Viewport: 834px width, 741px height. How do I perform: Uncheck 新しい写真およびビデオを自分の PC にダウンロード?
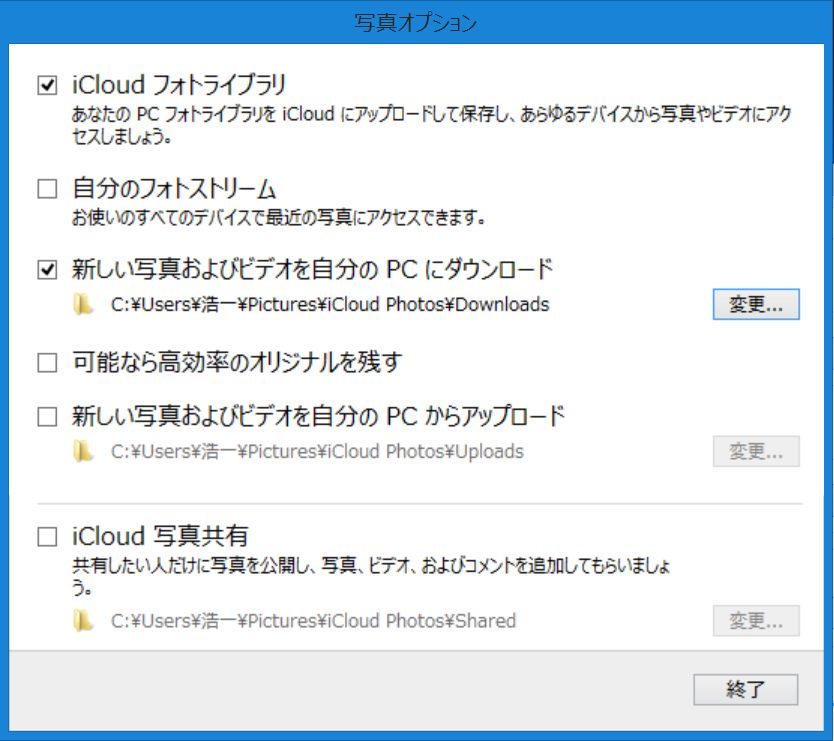(x=47, y=269)
